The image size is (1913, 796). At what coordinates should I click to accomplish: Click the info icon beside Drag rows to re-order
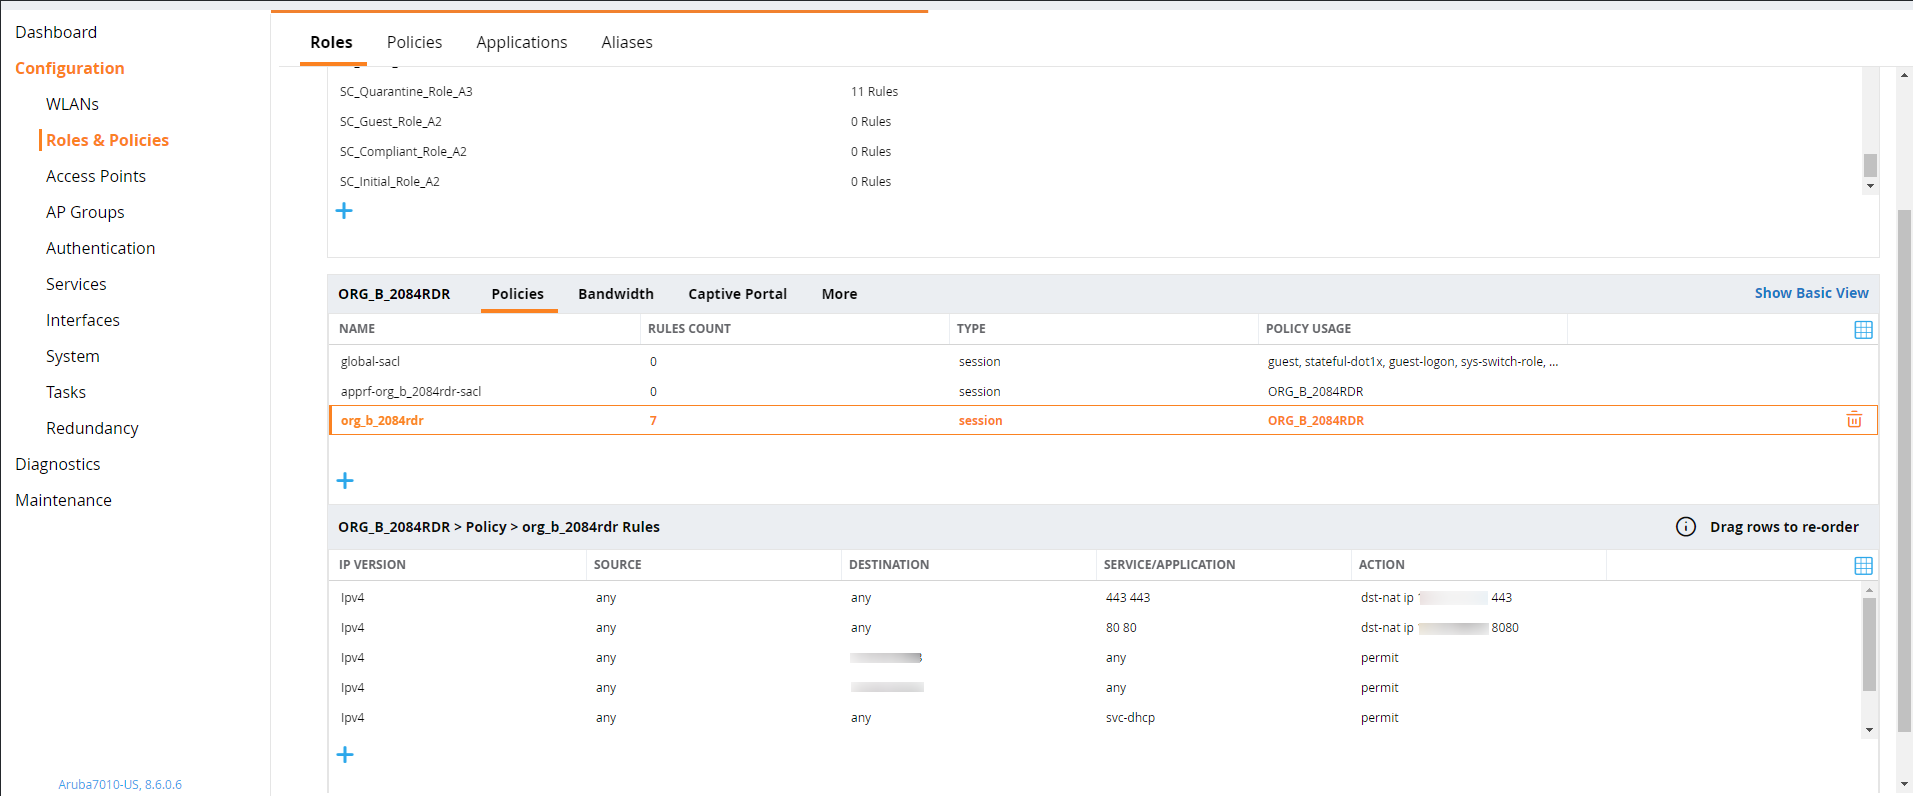click(x=1685, y=527)
